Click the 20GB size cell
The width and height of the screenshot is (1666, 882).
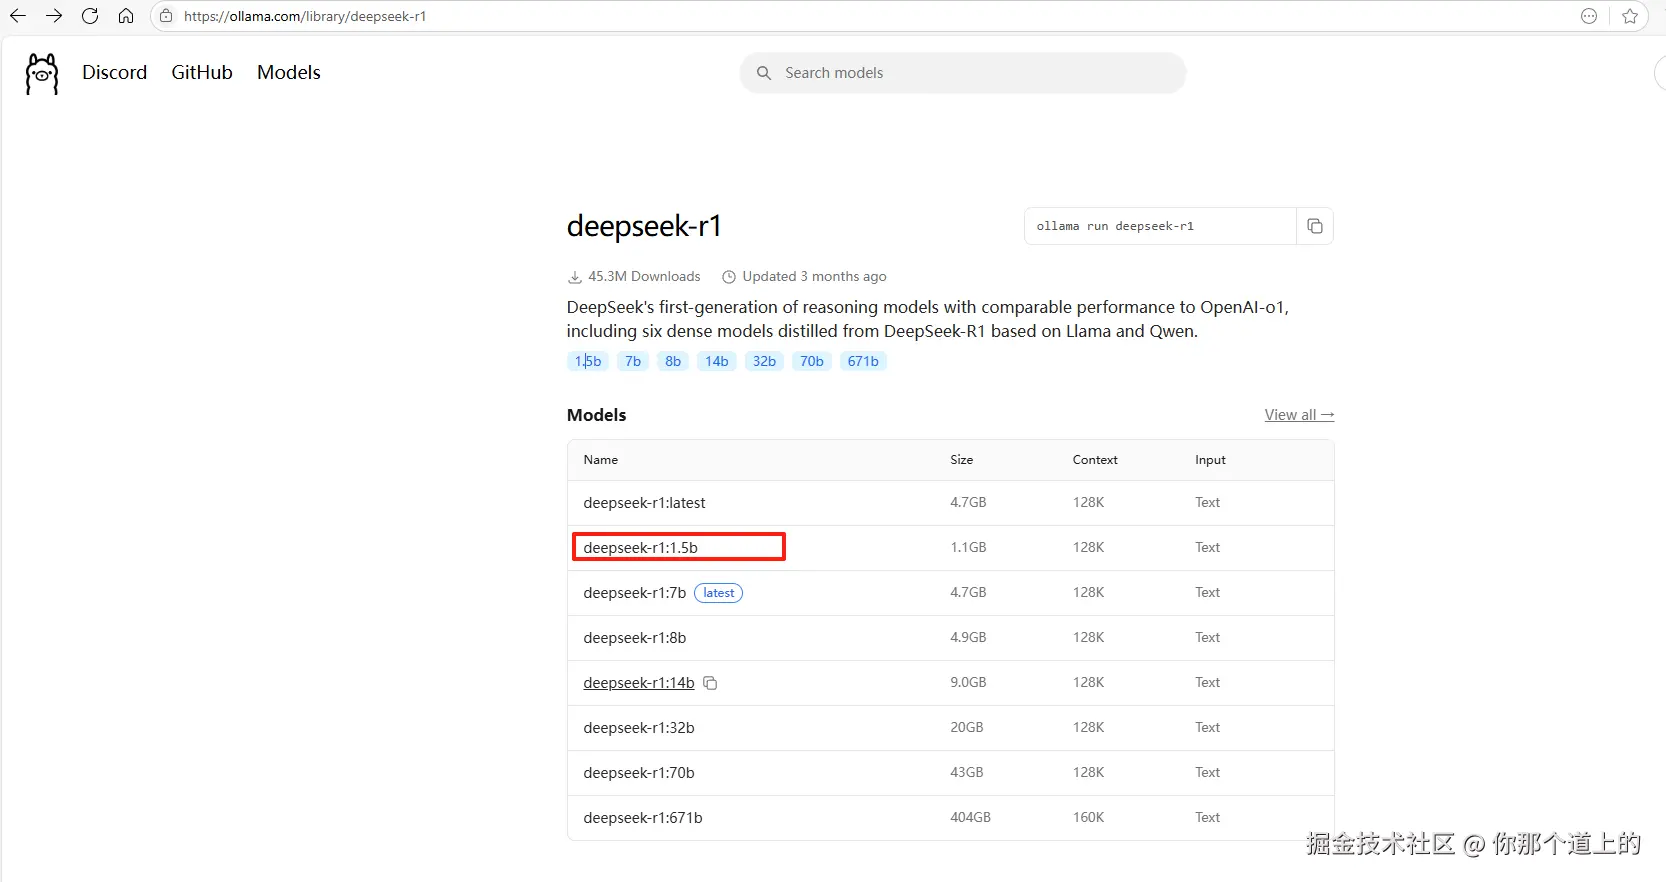point(966,728)
